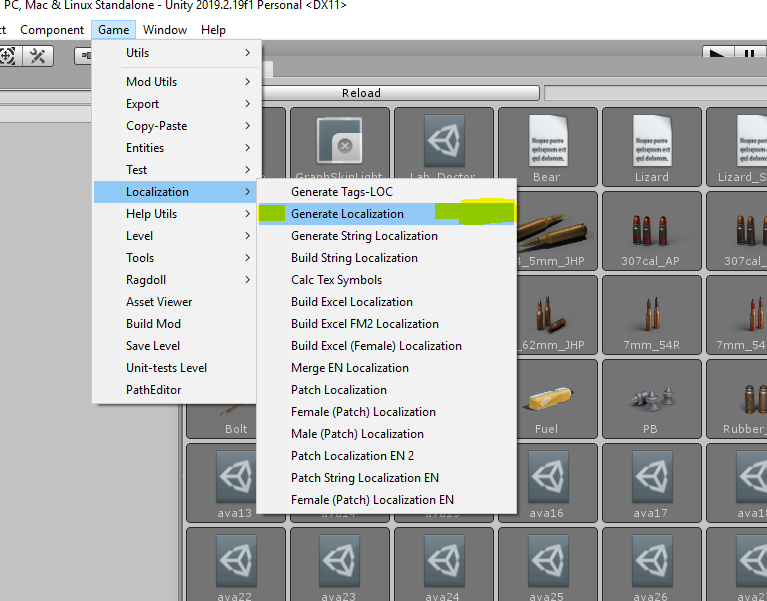Select Build Excel (Female) Localization

(x=386, y=346)
